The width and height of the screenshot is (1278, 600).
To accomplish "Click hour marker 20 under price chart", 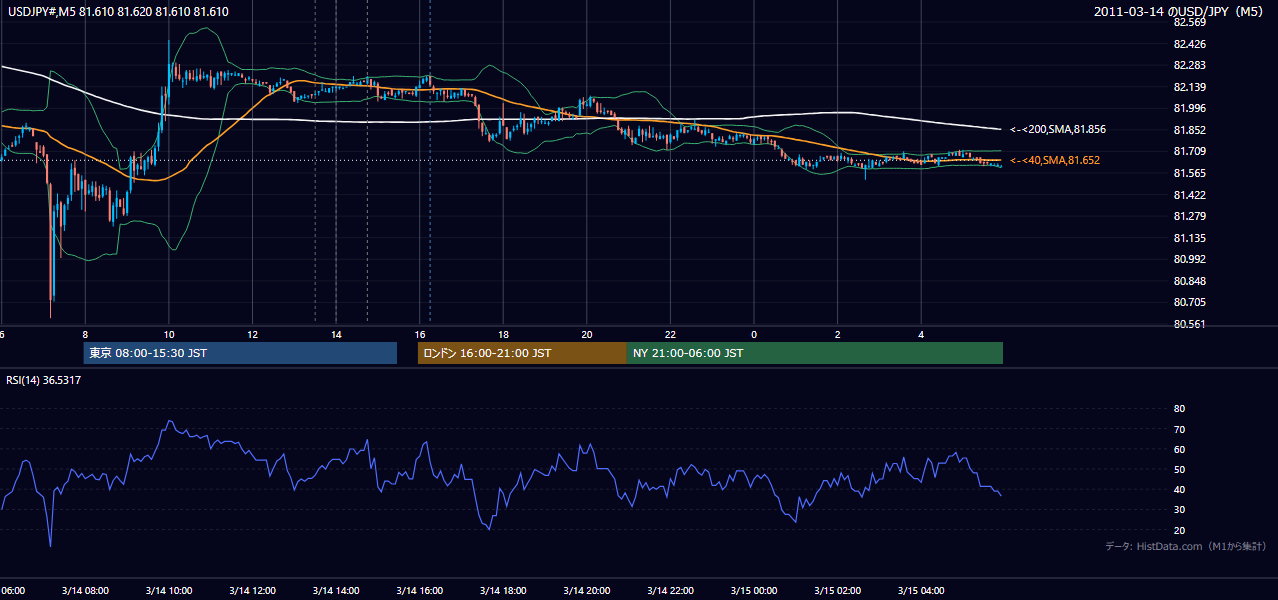I will tap(587, 335).
